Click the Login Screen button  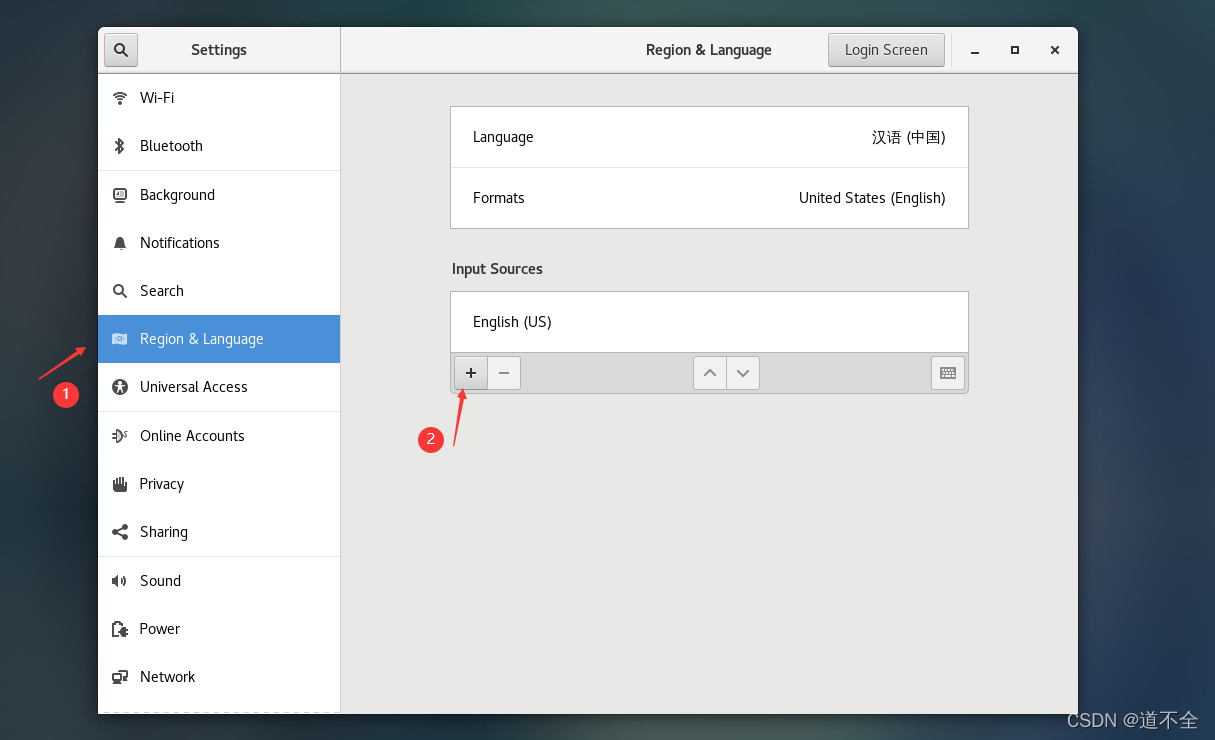[x=886, y=50]
